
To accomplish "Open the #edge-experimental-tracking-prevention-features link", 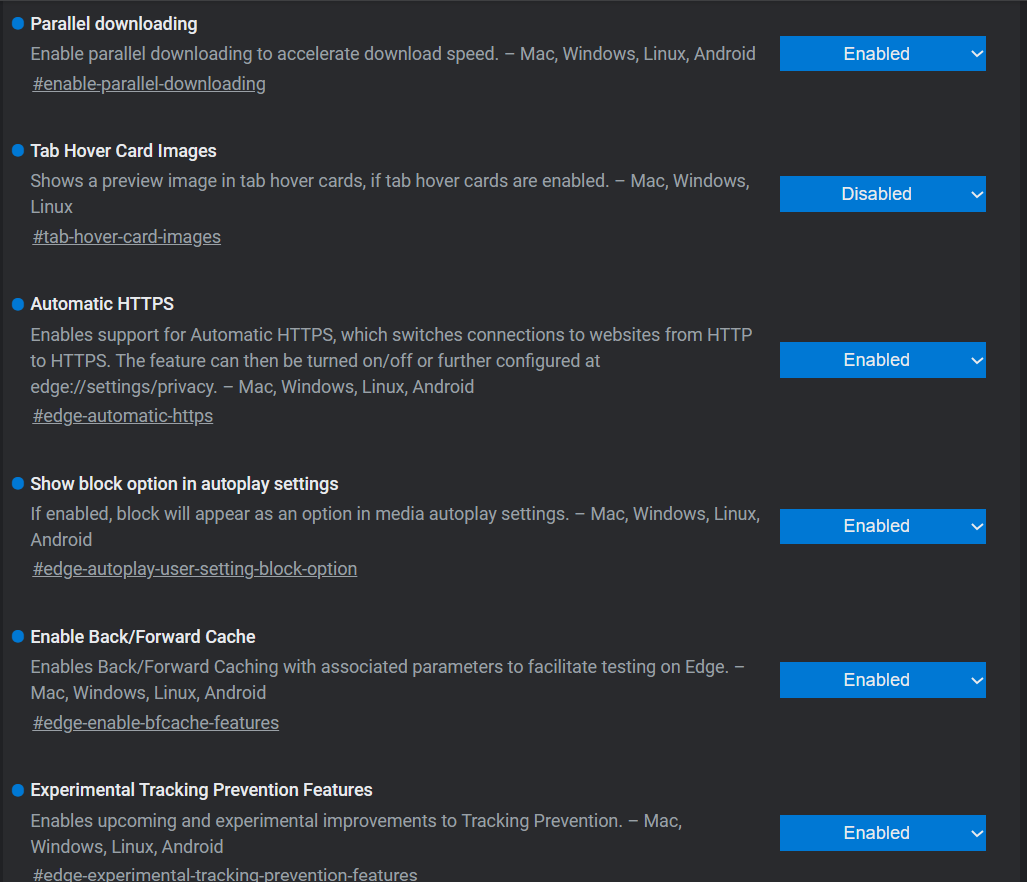I will click(225, 874).
